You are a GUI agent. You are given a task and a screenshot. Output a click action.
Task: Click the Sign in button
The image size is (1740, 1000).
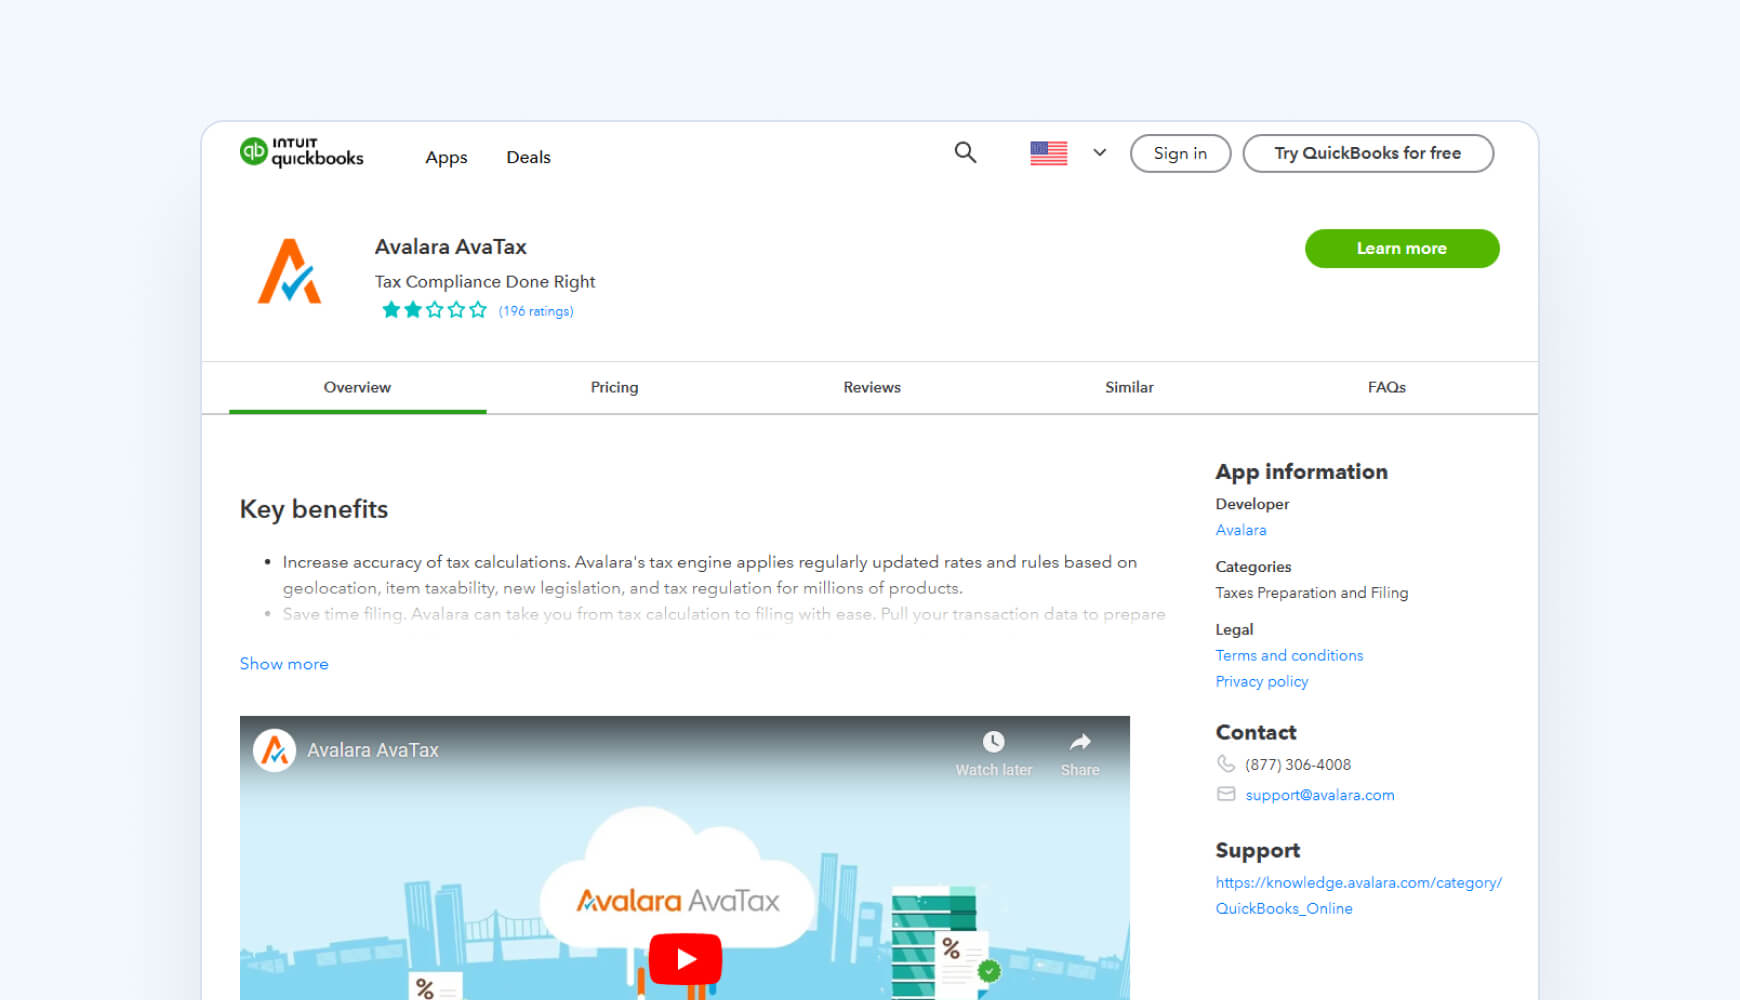(x=1180, y=153)
